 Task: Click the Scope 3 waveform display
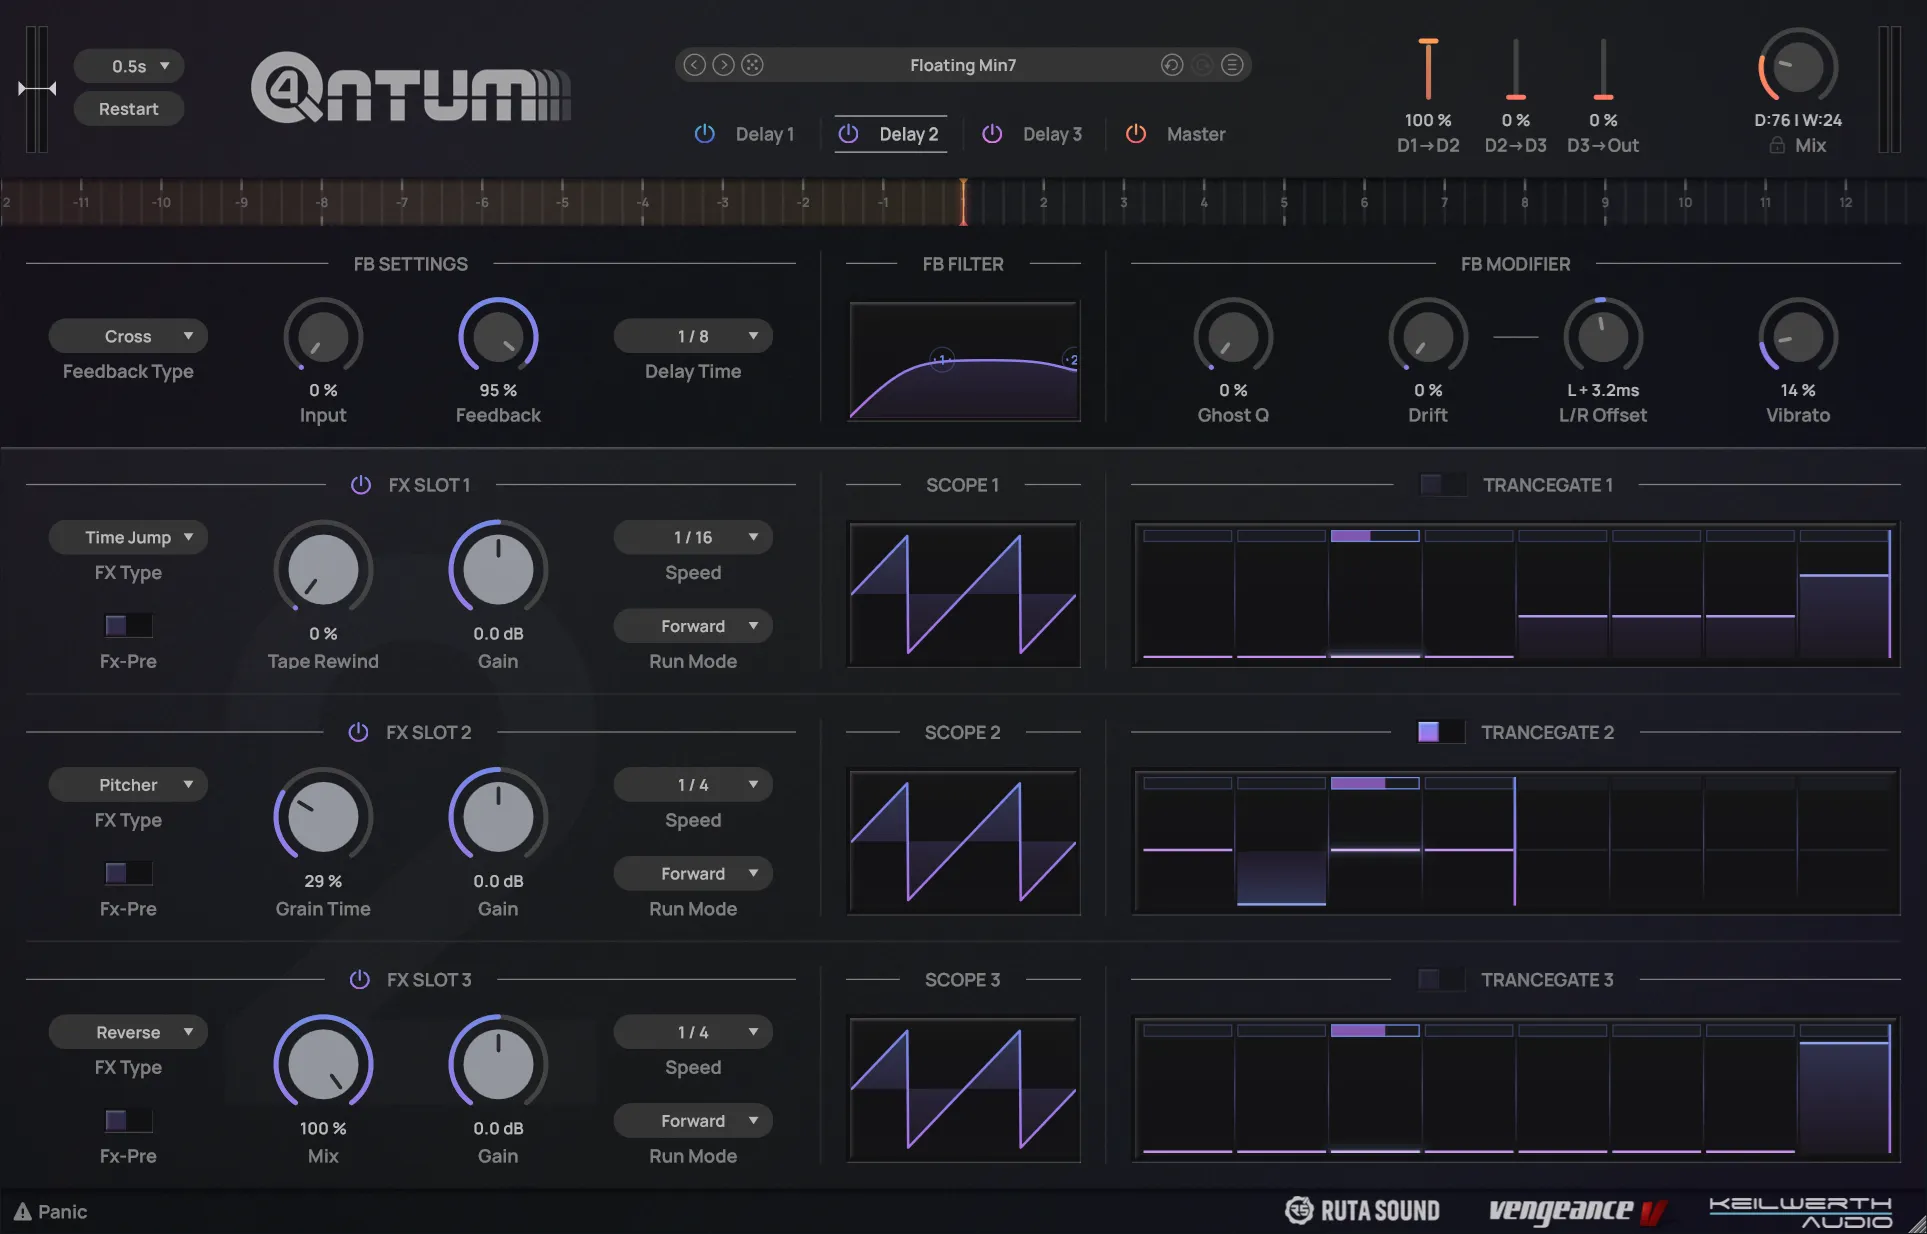[x=964, y=1089]
